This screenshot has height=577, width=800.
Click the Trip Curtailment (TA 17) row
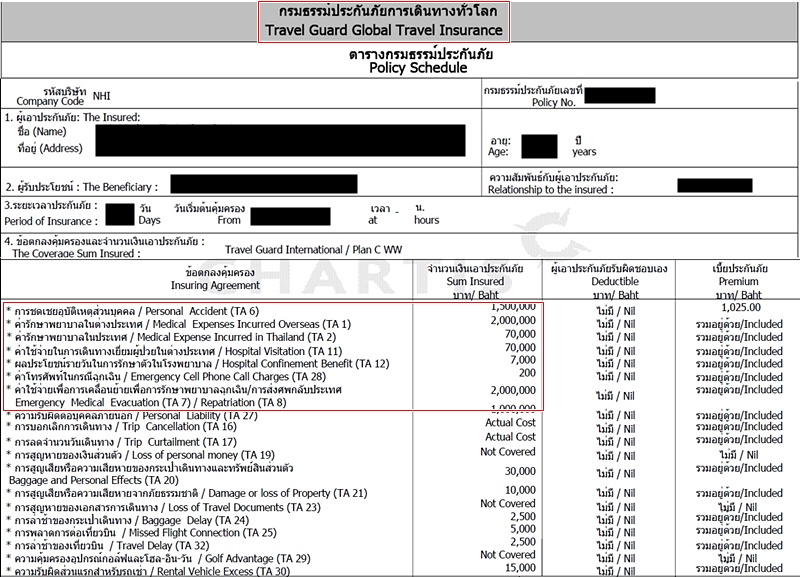coord(121,442)
